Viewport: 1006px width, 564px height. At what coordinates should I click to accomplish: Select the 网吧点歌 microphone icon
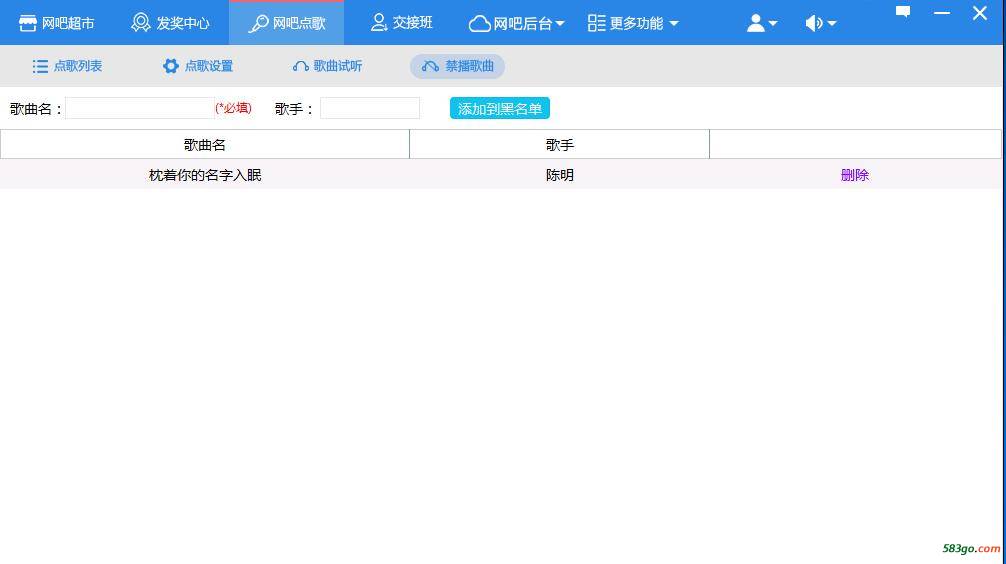pyautogui.click(x=259, y=23)
